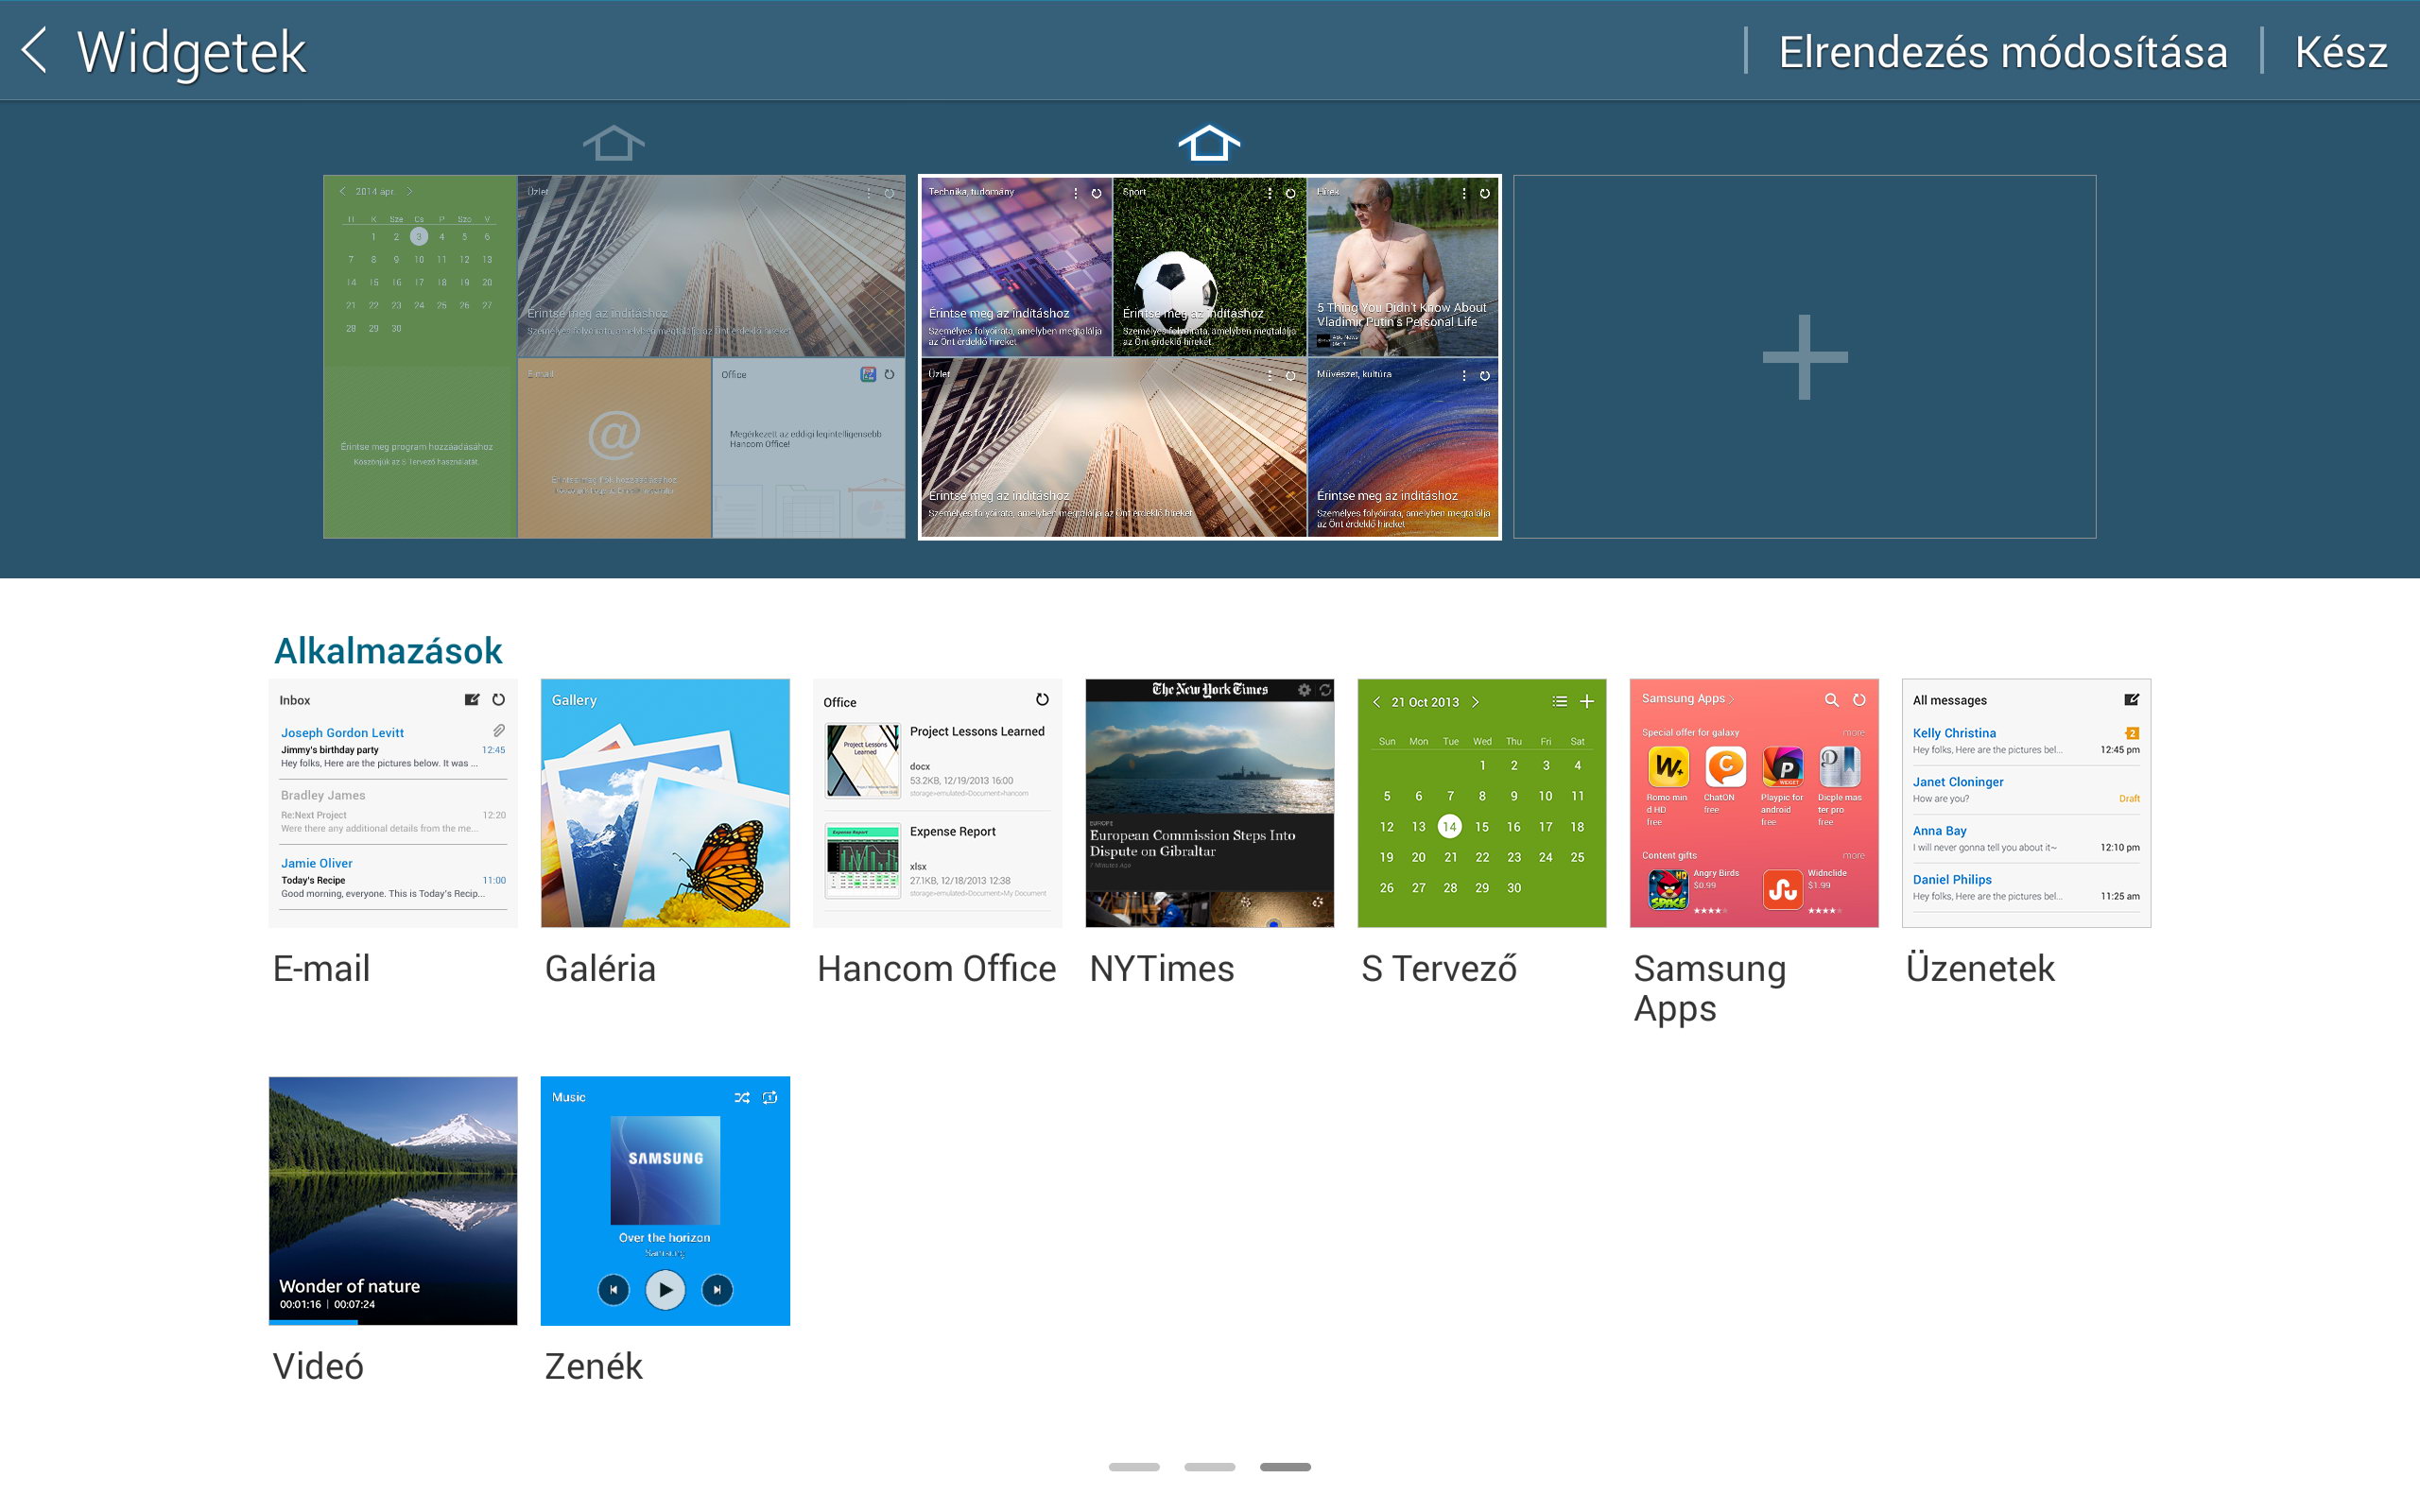Toggle shuffle in the Music widget
2420x1512 pixels.
click(x=742, y=1097)
